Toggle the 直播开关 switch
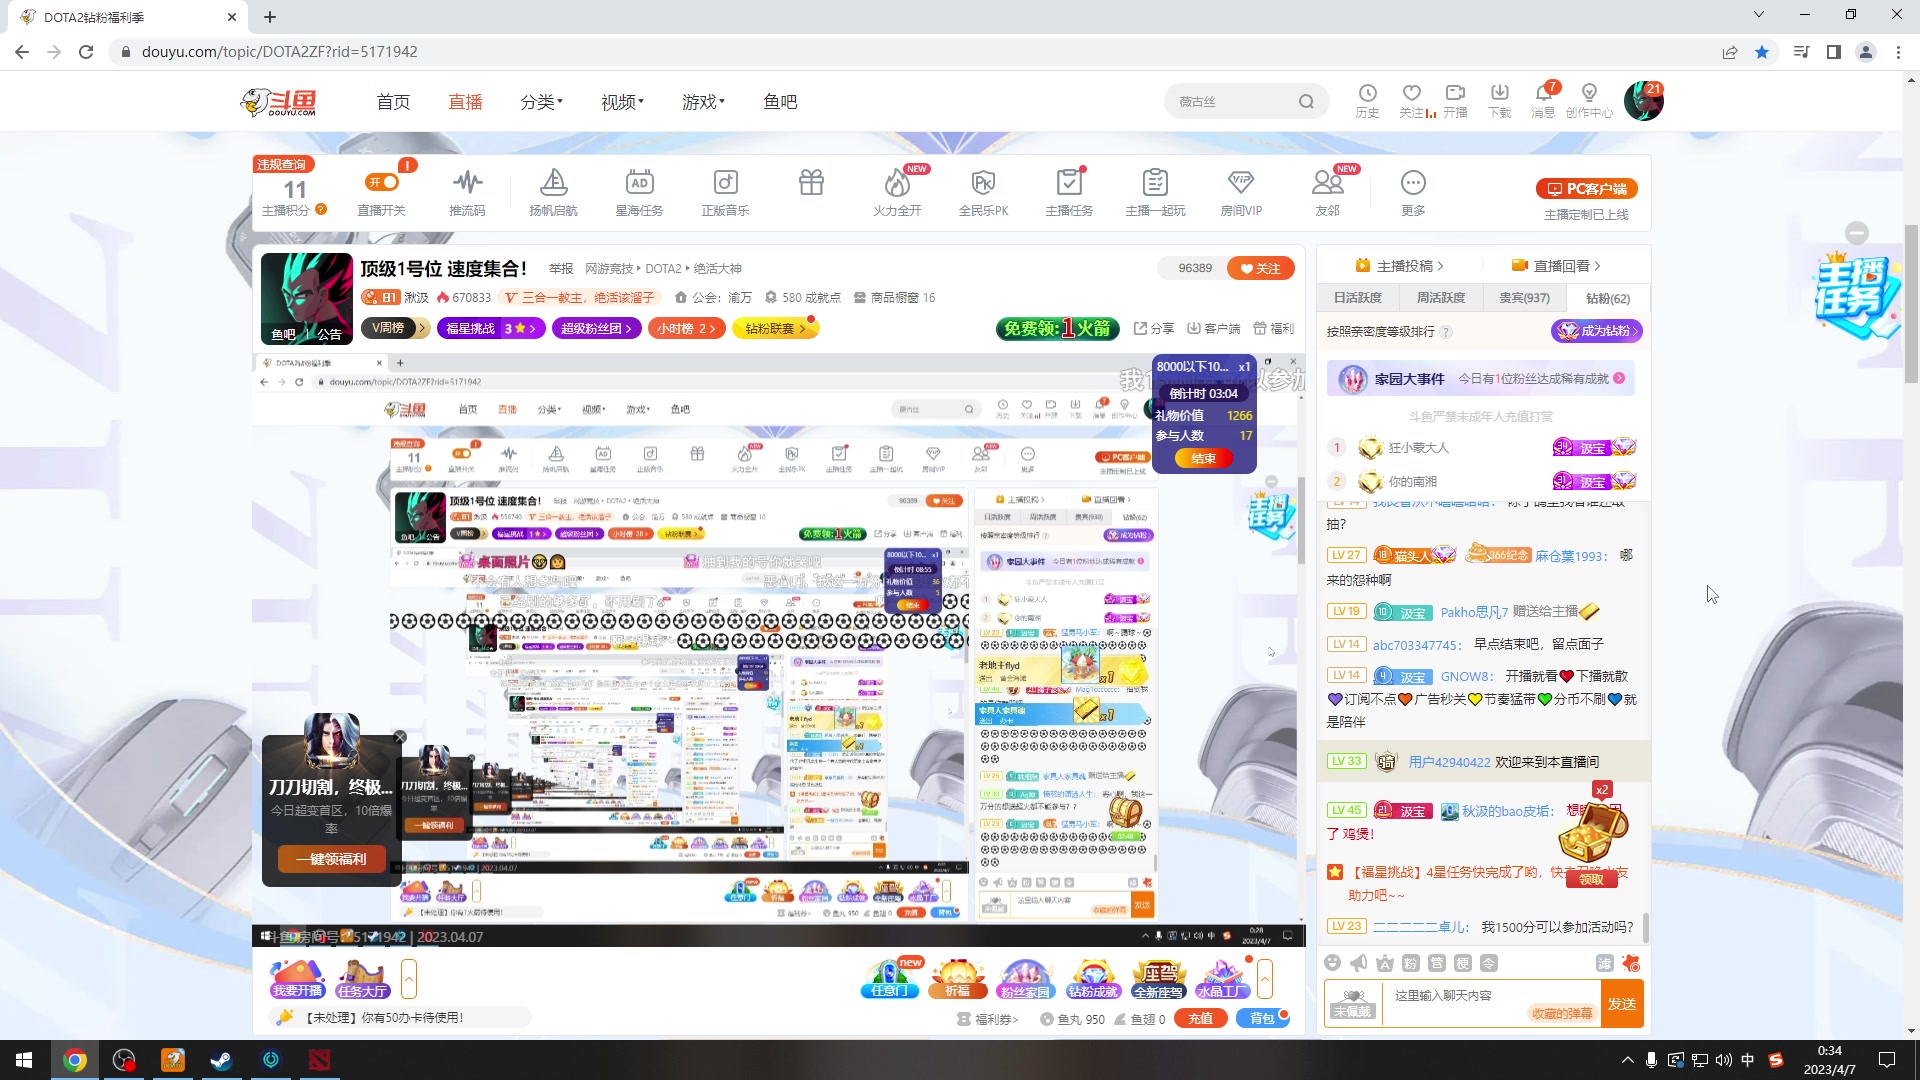Screen dimensions: 1920x1080 tap(382, 182)
